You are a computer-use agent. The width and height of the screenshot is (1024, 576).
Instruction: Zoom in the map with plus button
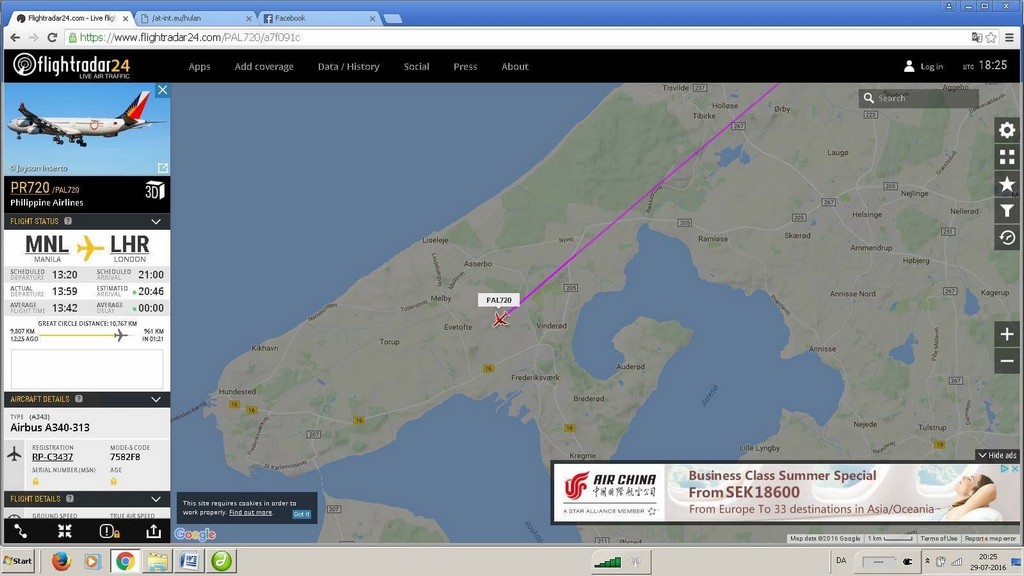point(1006,334)
